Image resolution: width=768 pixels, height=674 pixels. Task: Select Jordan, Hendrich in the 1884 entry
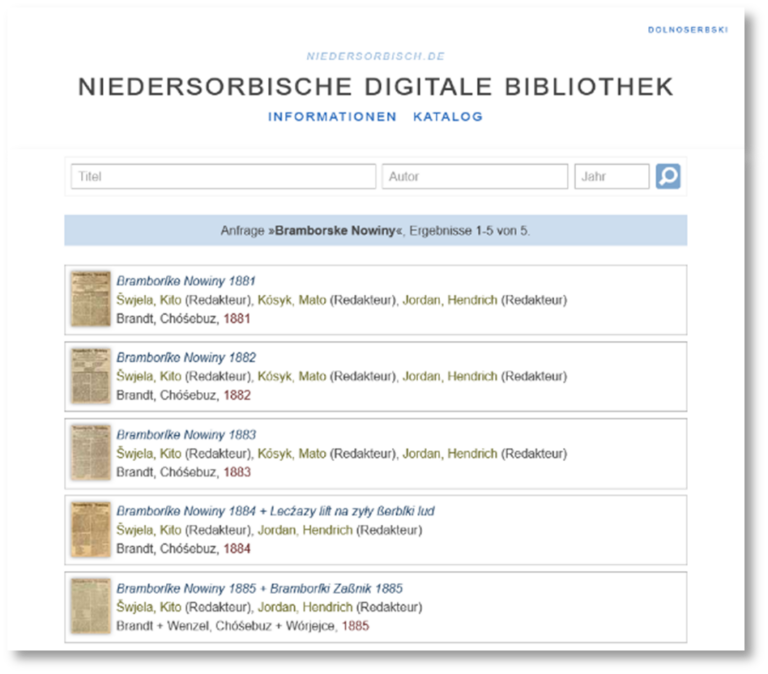pos(305,530)
